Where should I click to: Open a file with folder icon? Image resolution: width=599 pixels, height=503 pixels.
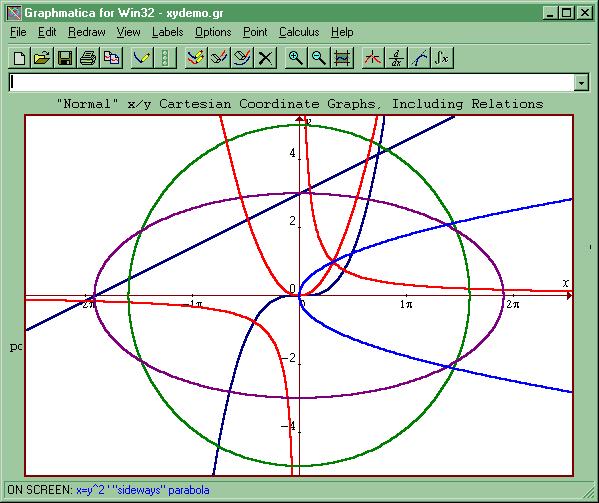[42, 58]
